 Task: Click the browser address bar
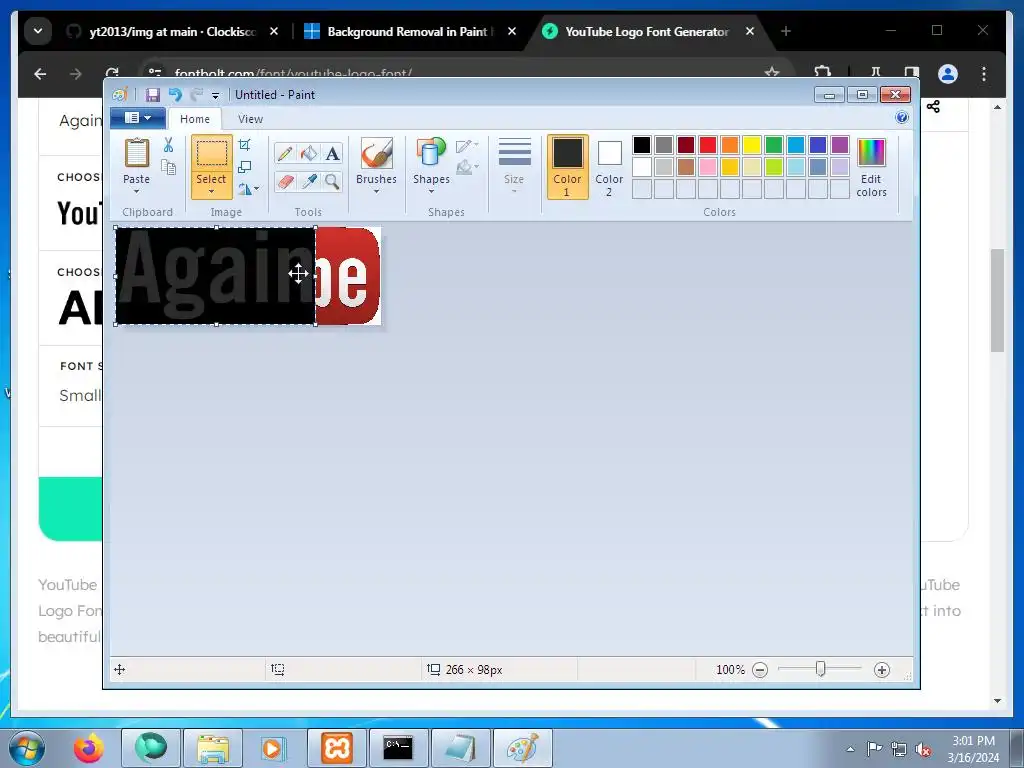click(457, 72)
